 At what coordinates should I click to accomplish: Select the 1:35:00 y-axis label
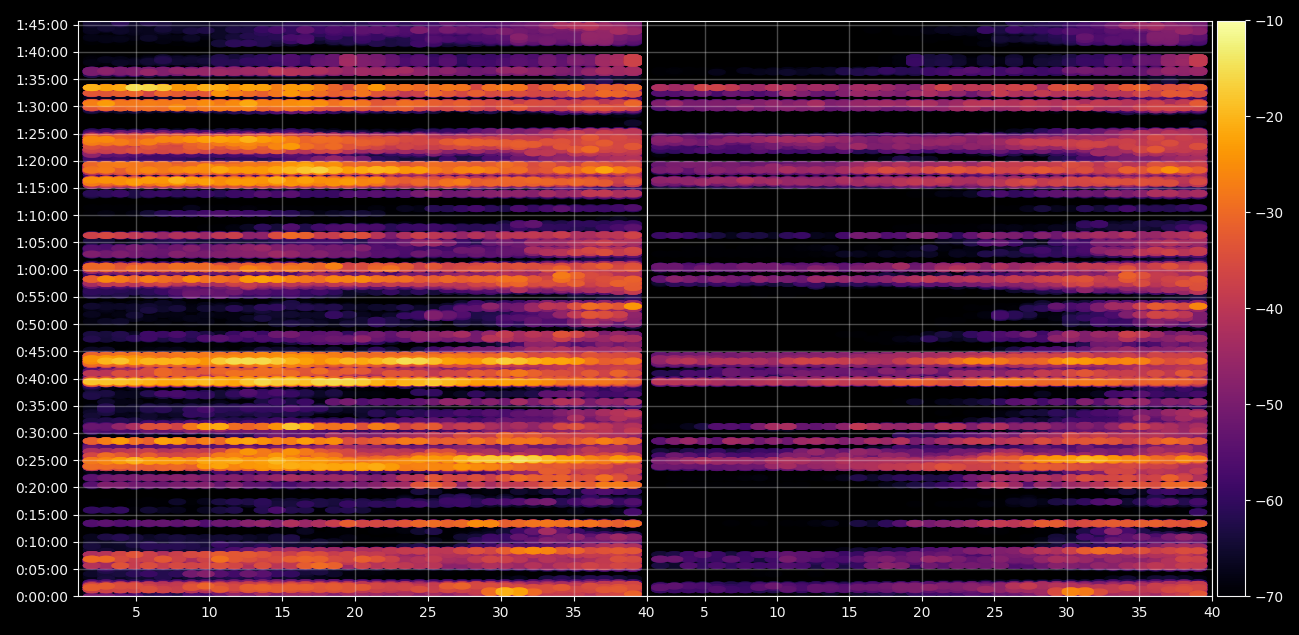pyautogui.click(x=42, y=79)
